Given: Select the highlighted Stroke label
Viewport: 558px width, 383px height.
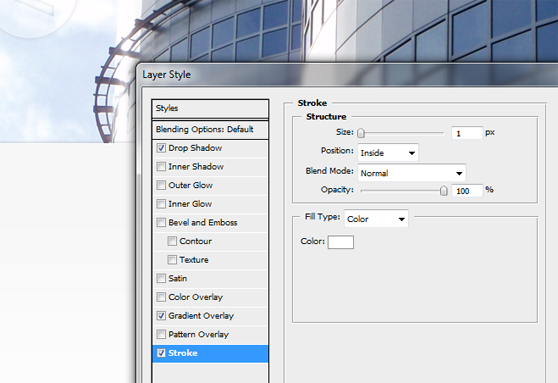Looking at the screenshot, I should coord(183,353).
